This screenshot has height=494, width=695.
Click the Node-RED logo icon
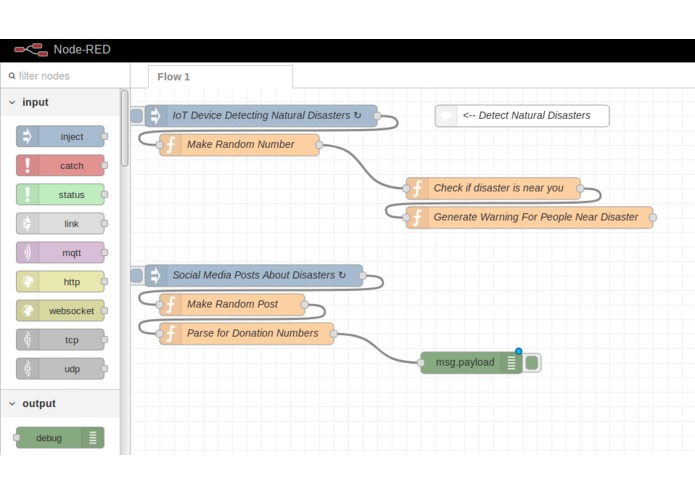(31, 50)
